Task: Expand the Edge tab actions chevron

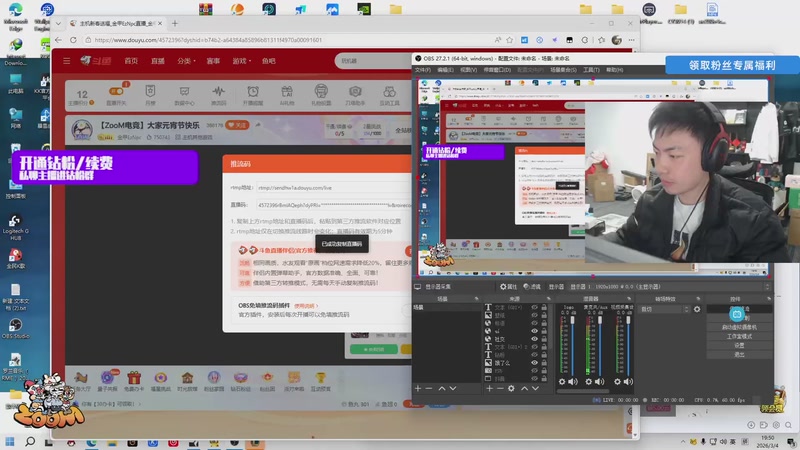Action: tap(58, 23)
